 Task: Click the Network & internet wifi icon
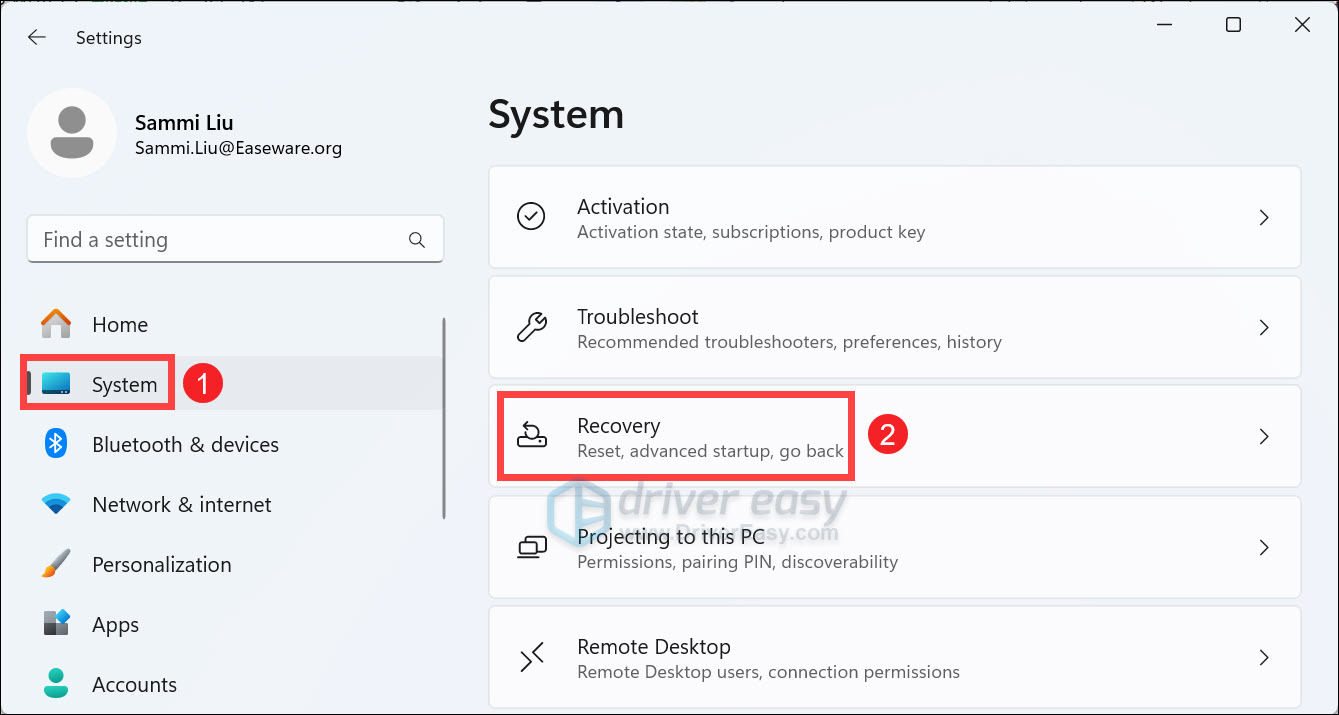pos(55,504)
